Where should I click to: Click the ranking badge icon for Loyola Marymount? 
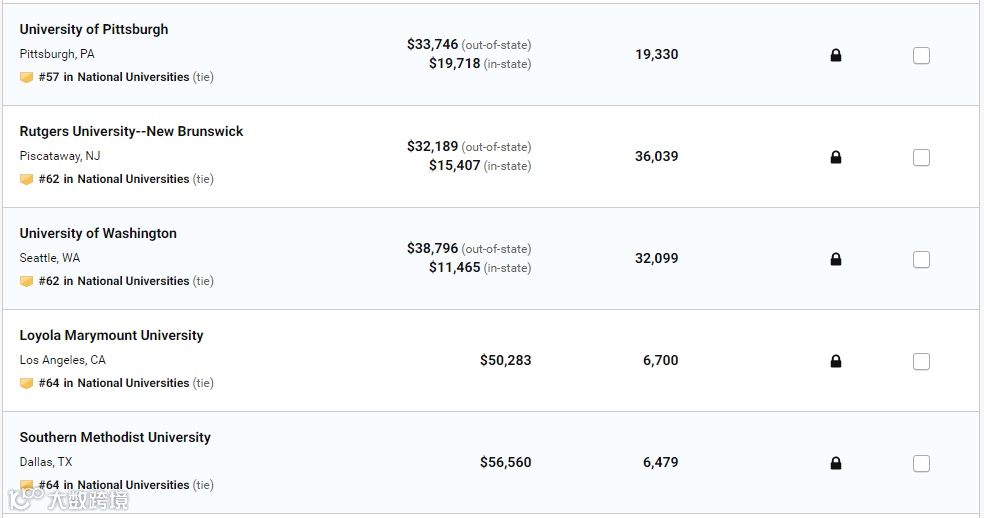point(27,383)
